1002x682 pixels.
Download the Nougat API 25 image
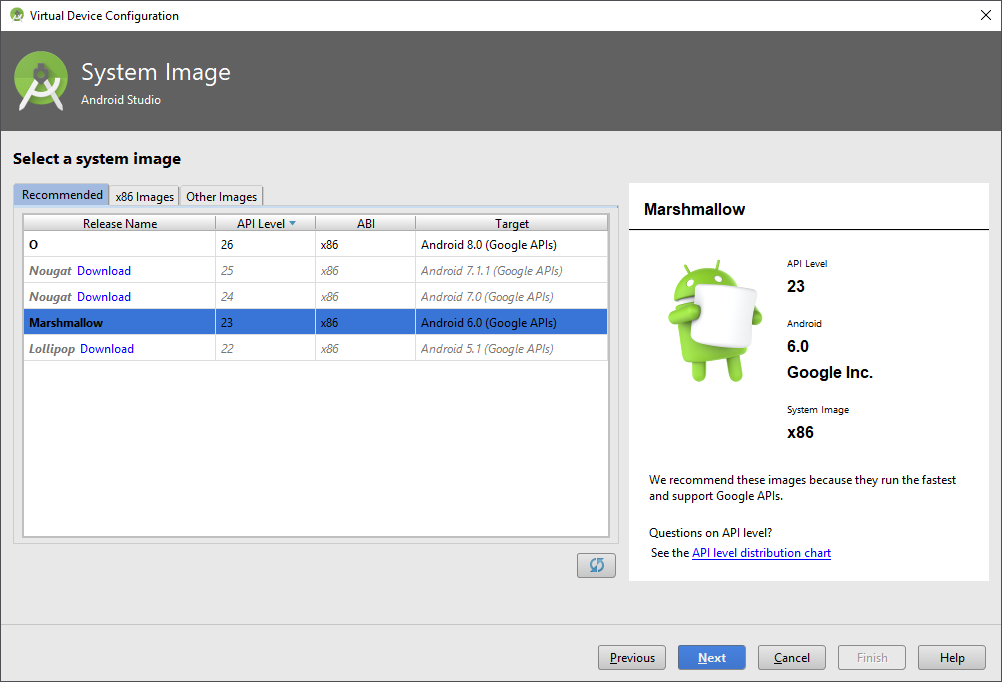(x=104, y=271)
